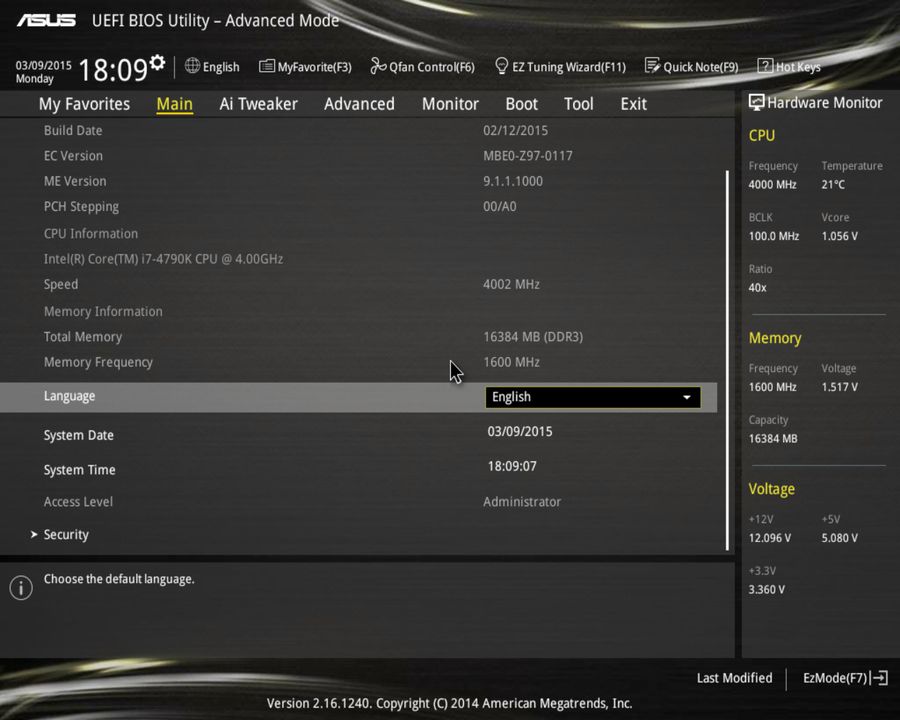
Task: Switch to EzMode with F7 button
Action: 843,678
